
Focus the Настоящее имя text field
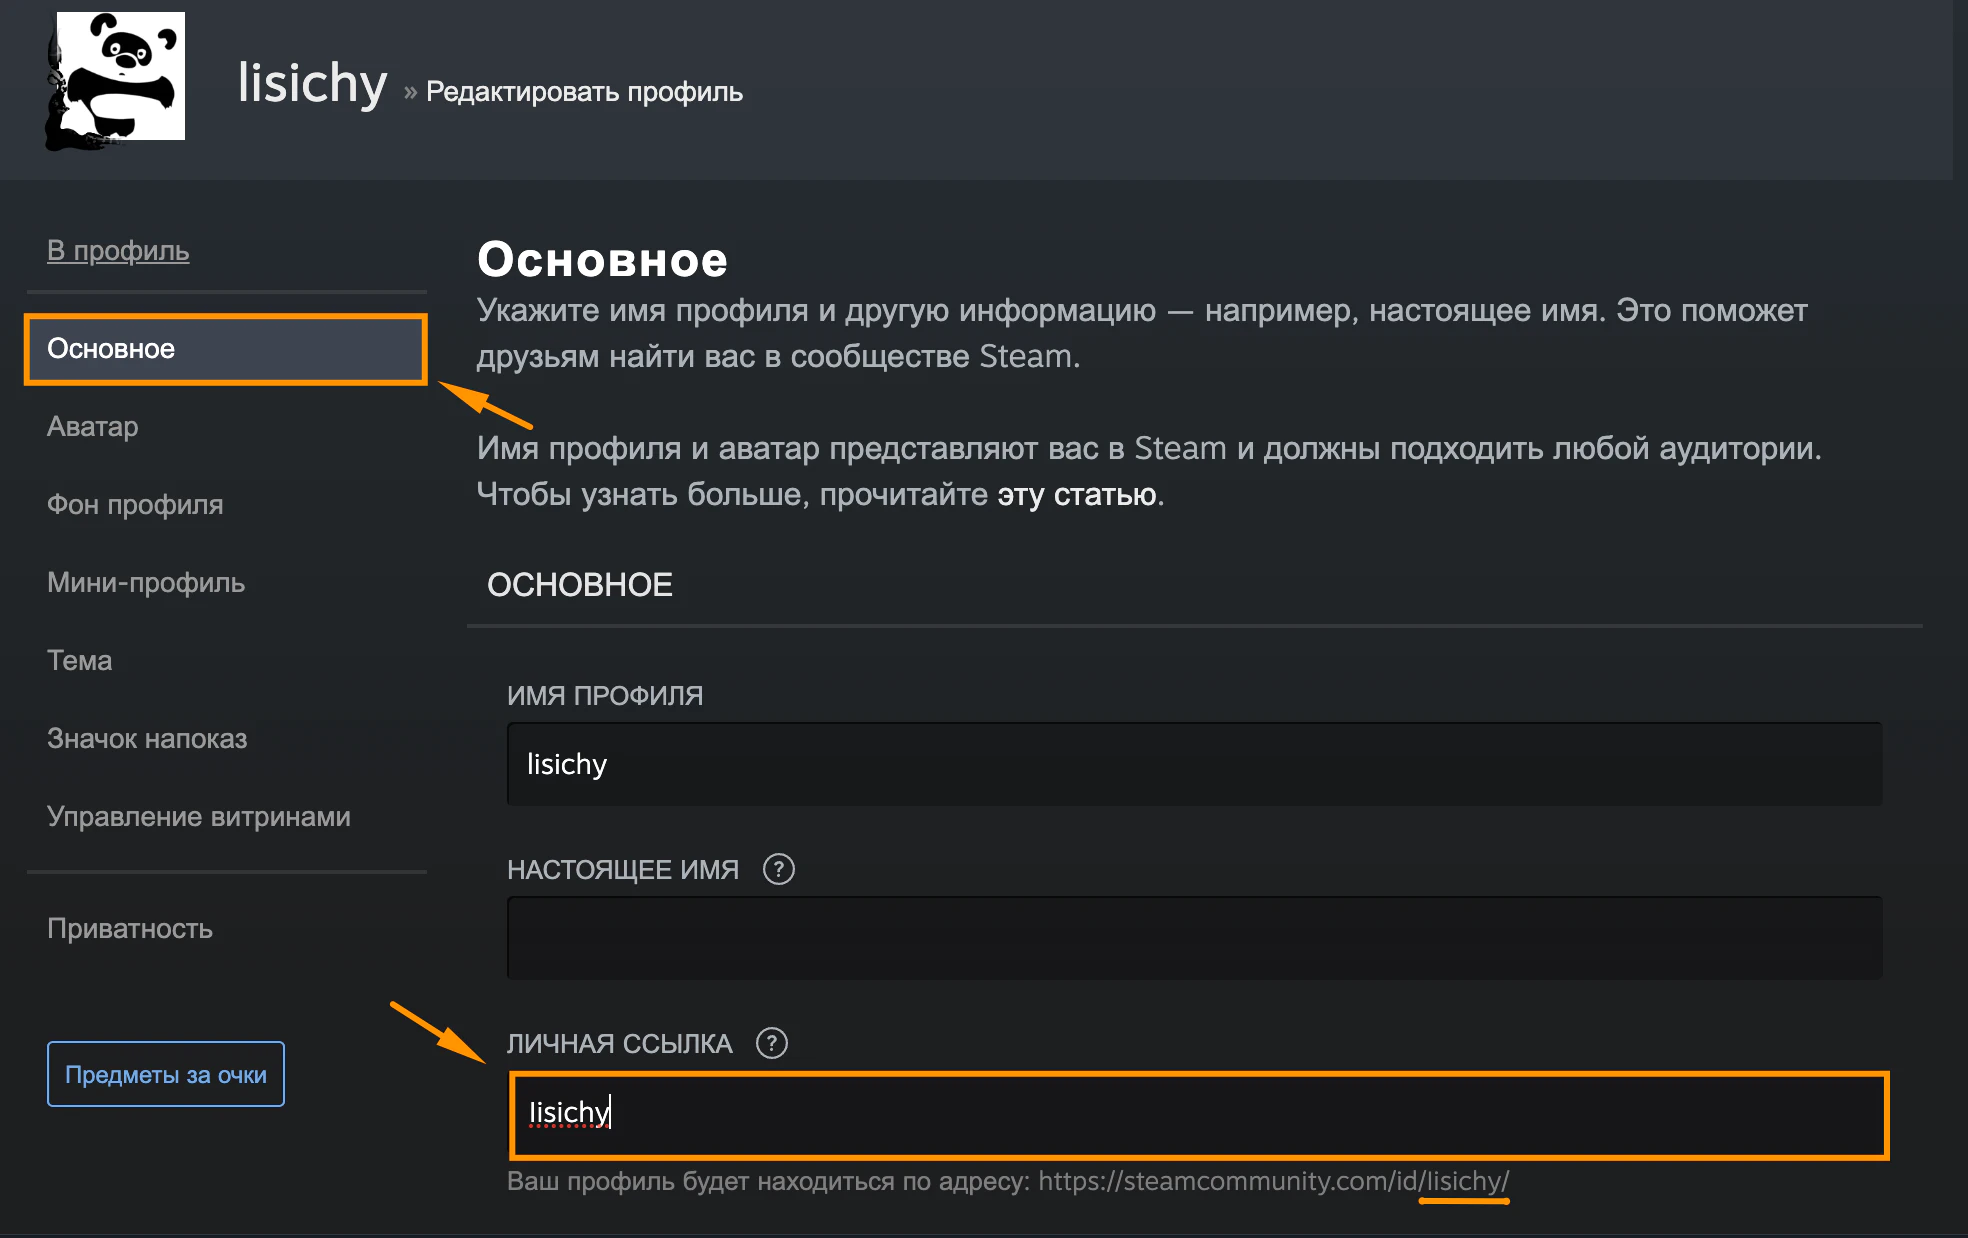[x=1195, y=938]
